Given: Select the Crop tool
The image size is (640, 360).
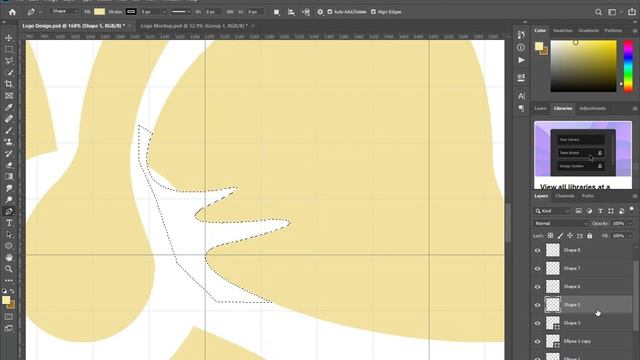Looking at the screenshot, I should pos(9,84).
